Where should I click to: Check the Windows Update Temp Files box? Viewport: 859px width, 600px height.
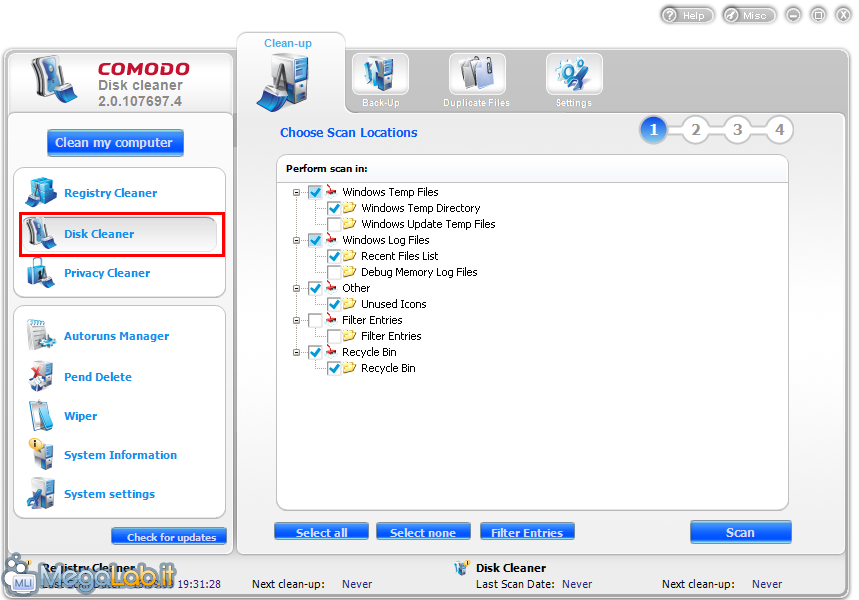point(334,224)
